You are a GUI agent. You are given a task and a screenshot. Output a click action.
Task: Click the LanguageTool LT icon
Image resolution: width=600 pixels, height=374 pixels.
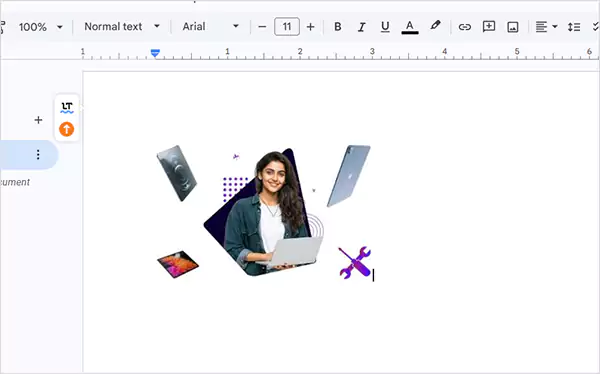coord(67,107)
